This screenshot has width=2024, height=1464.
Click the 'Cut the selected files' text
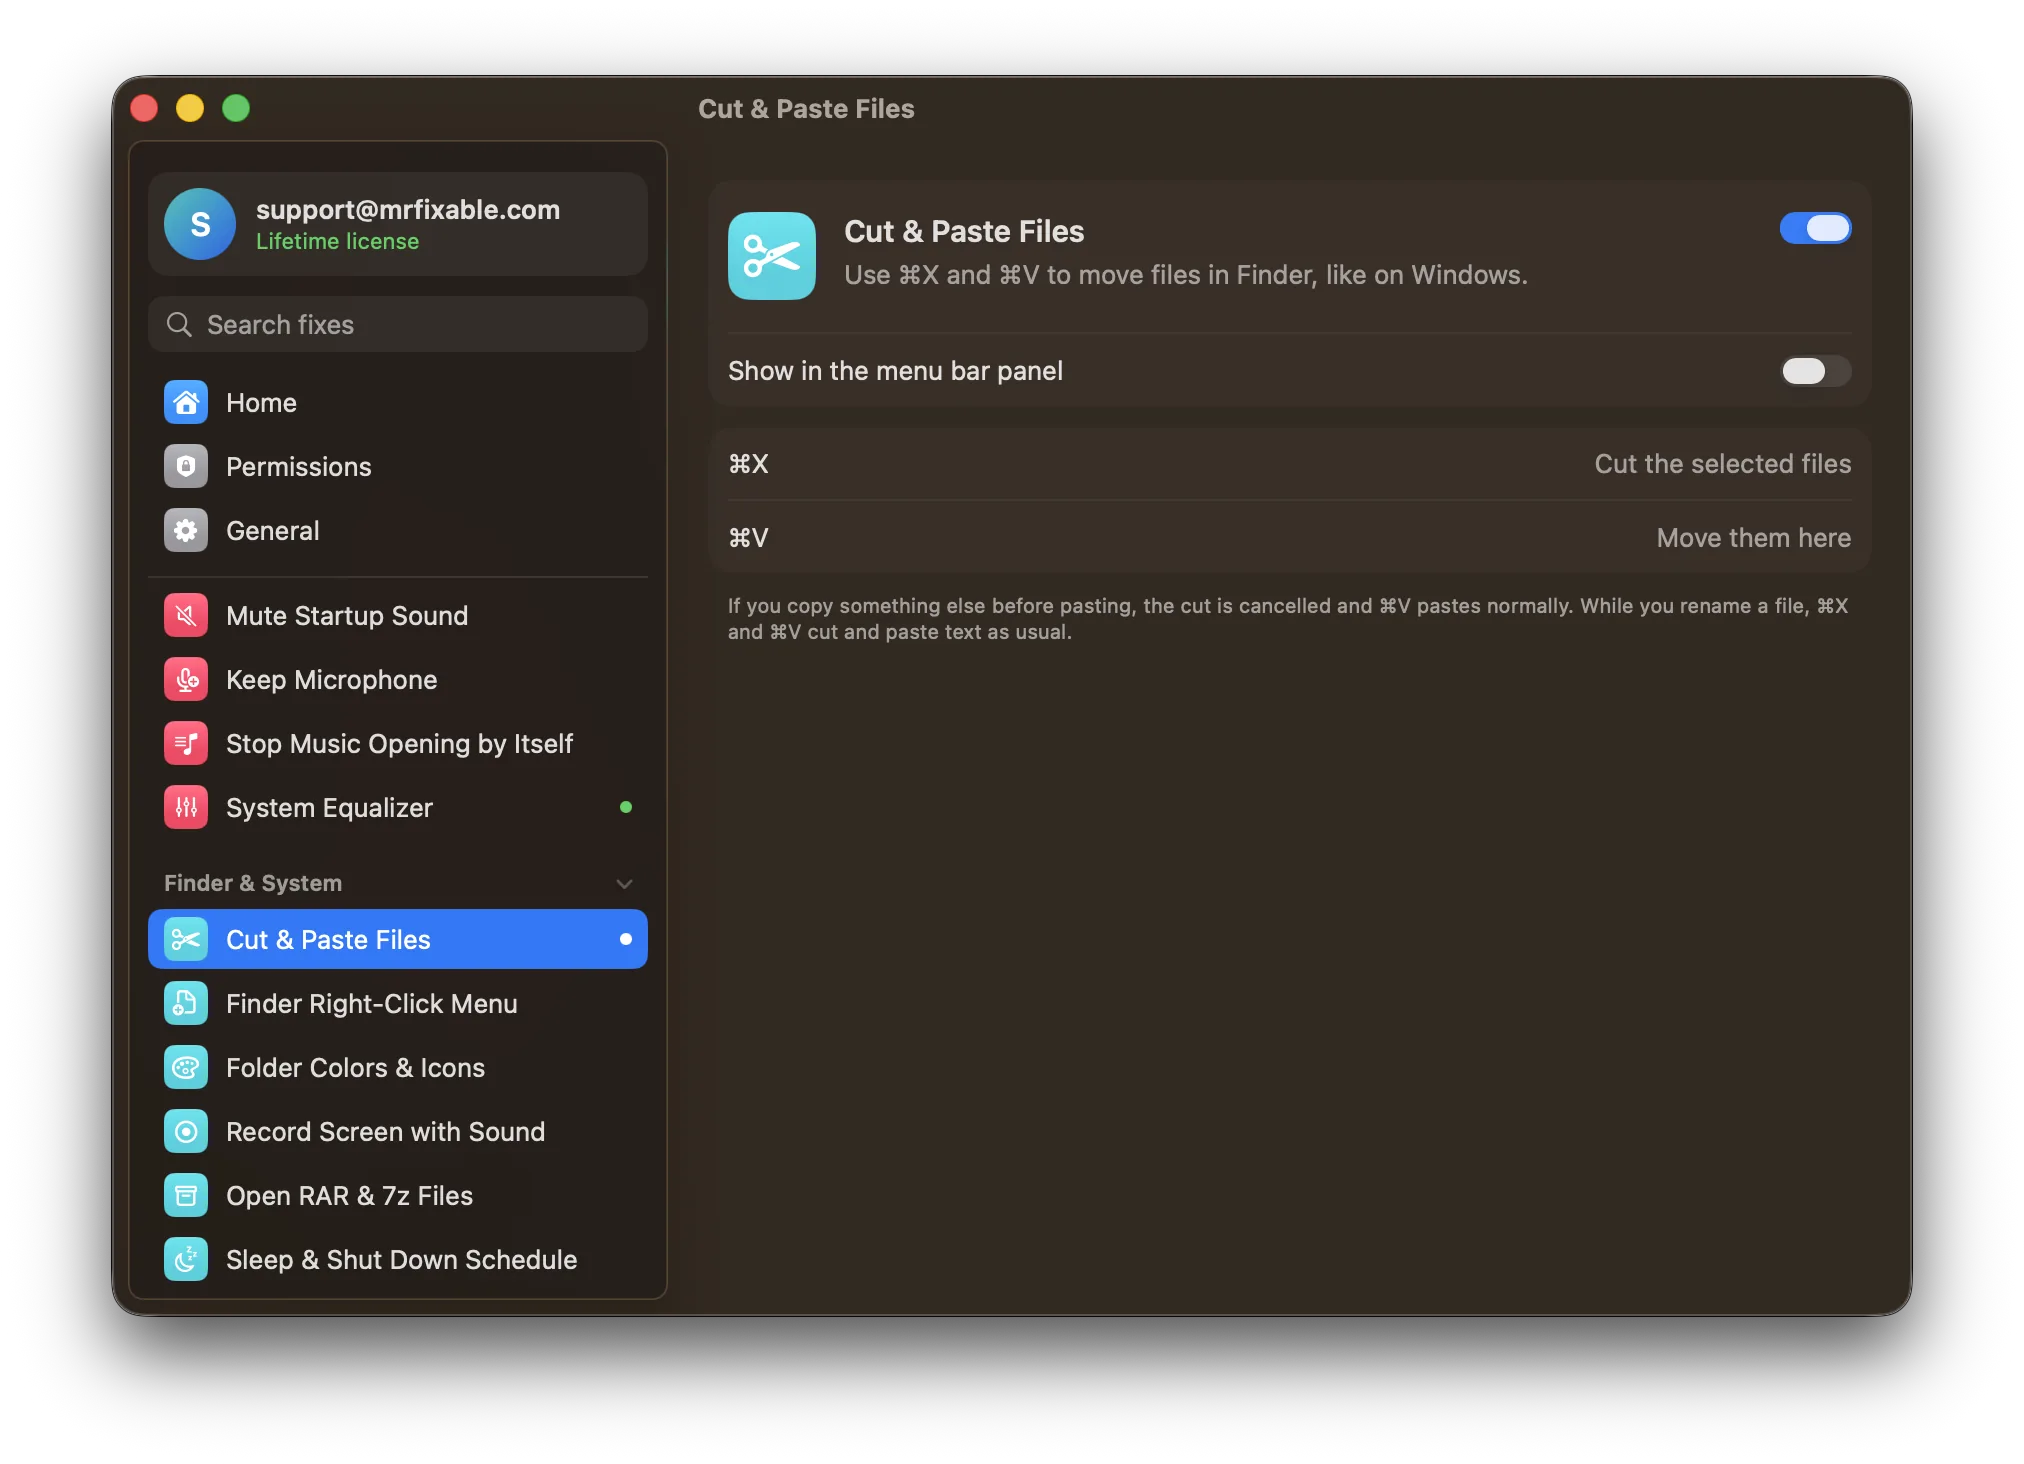click(x=1722, y=464)
